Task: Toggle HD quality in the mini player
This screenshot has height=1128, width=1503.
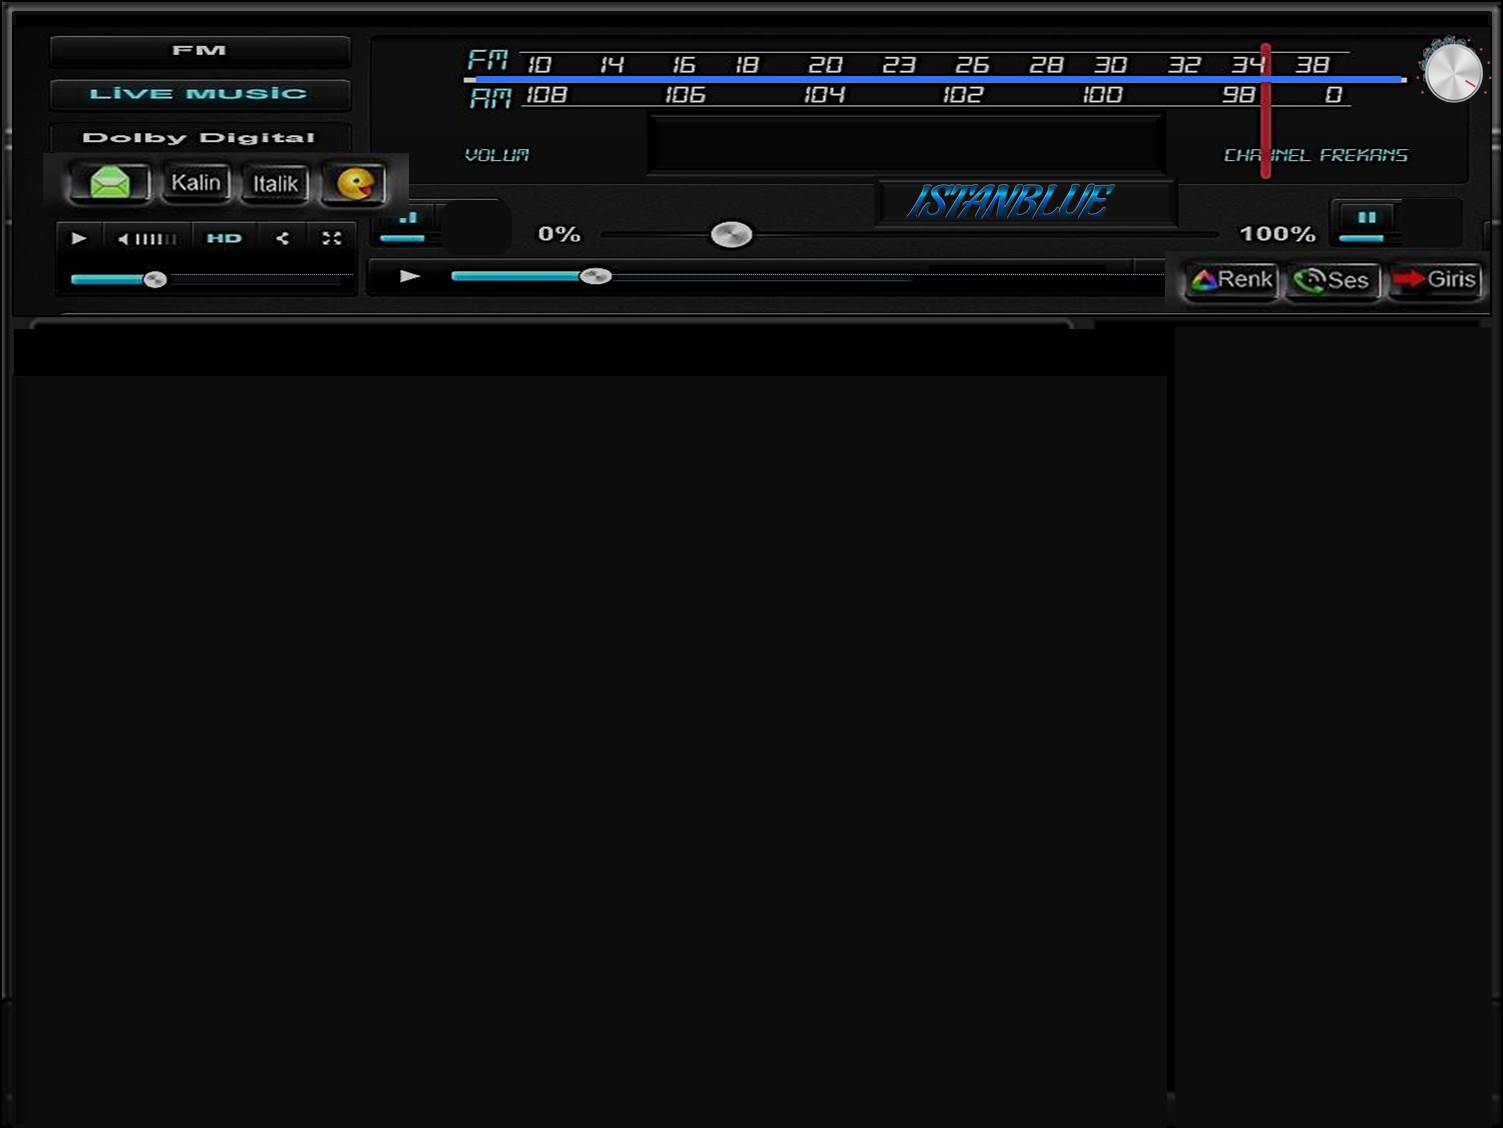Action: 224,238
